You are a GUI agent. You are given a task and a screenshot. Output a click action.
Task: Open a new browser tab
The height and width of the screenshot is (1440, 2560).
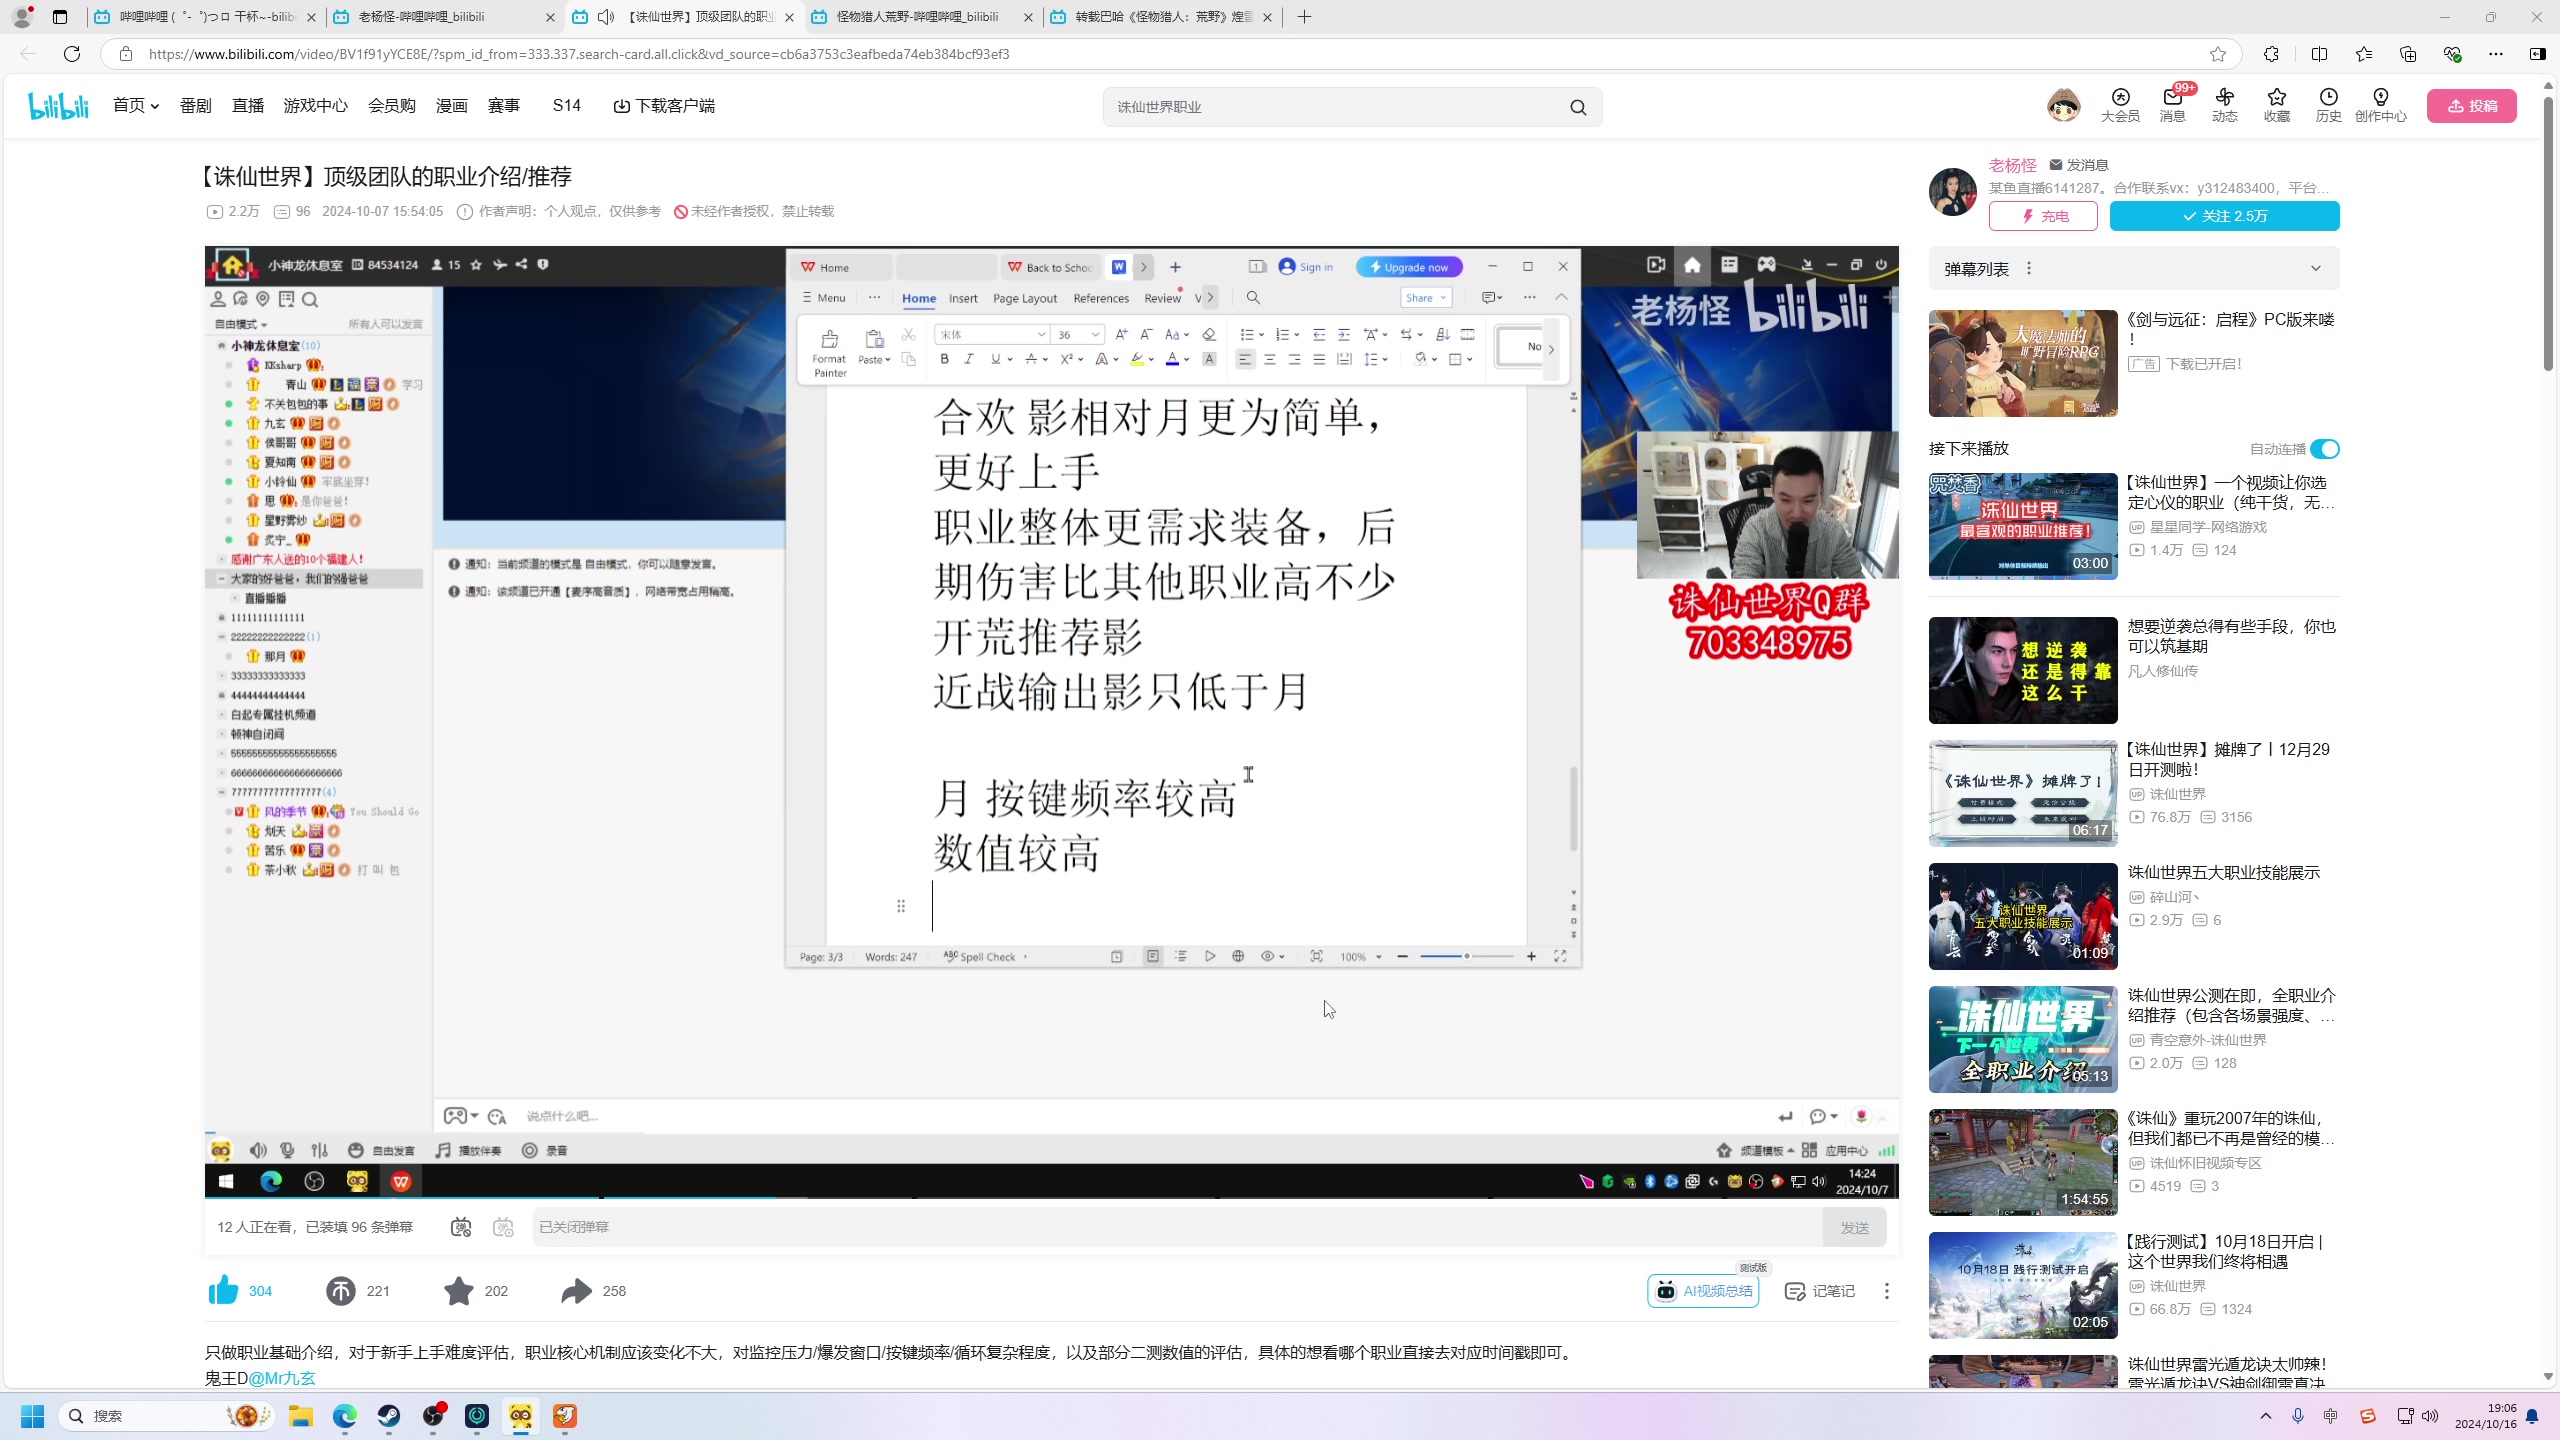click(1304, 17)
